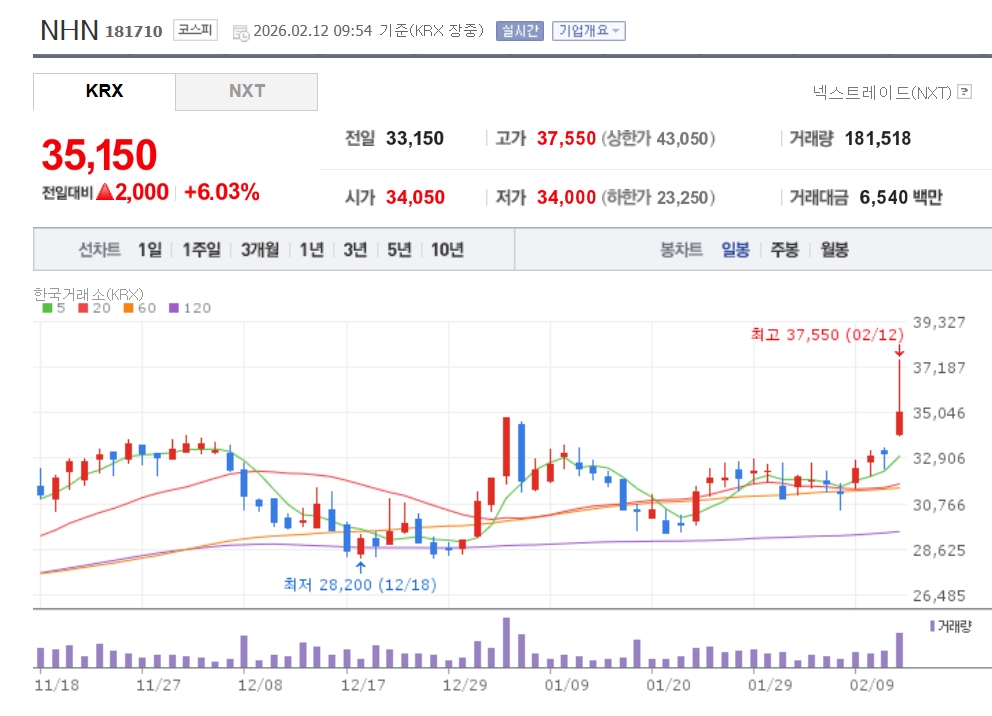Image resolution: width=992 pixels, height=716 pixels.
Task: Click the 한국거래소(KRX) chart caption
Action: pos(89,294)
